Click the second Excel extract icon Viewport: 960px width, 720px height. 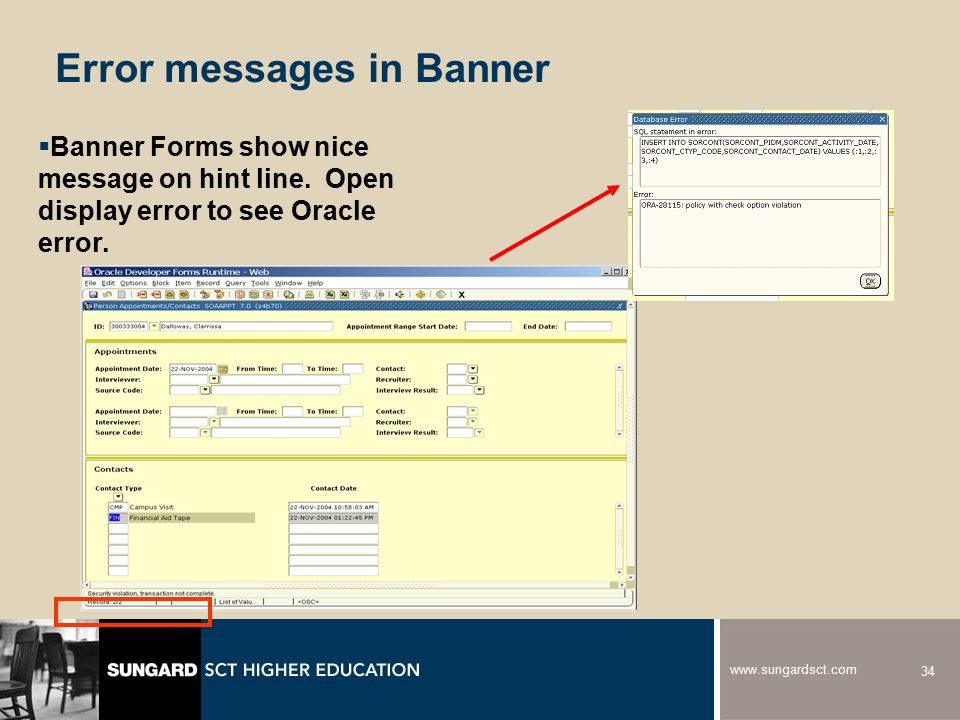point(344,294)
